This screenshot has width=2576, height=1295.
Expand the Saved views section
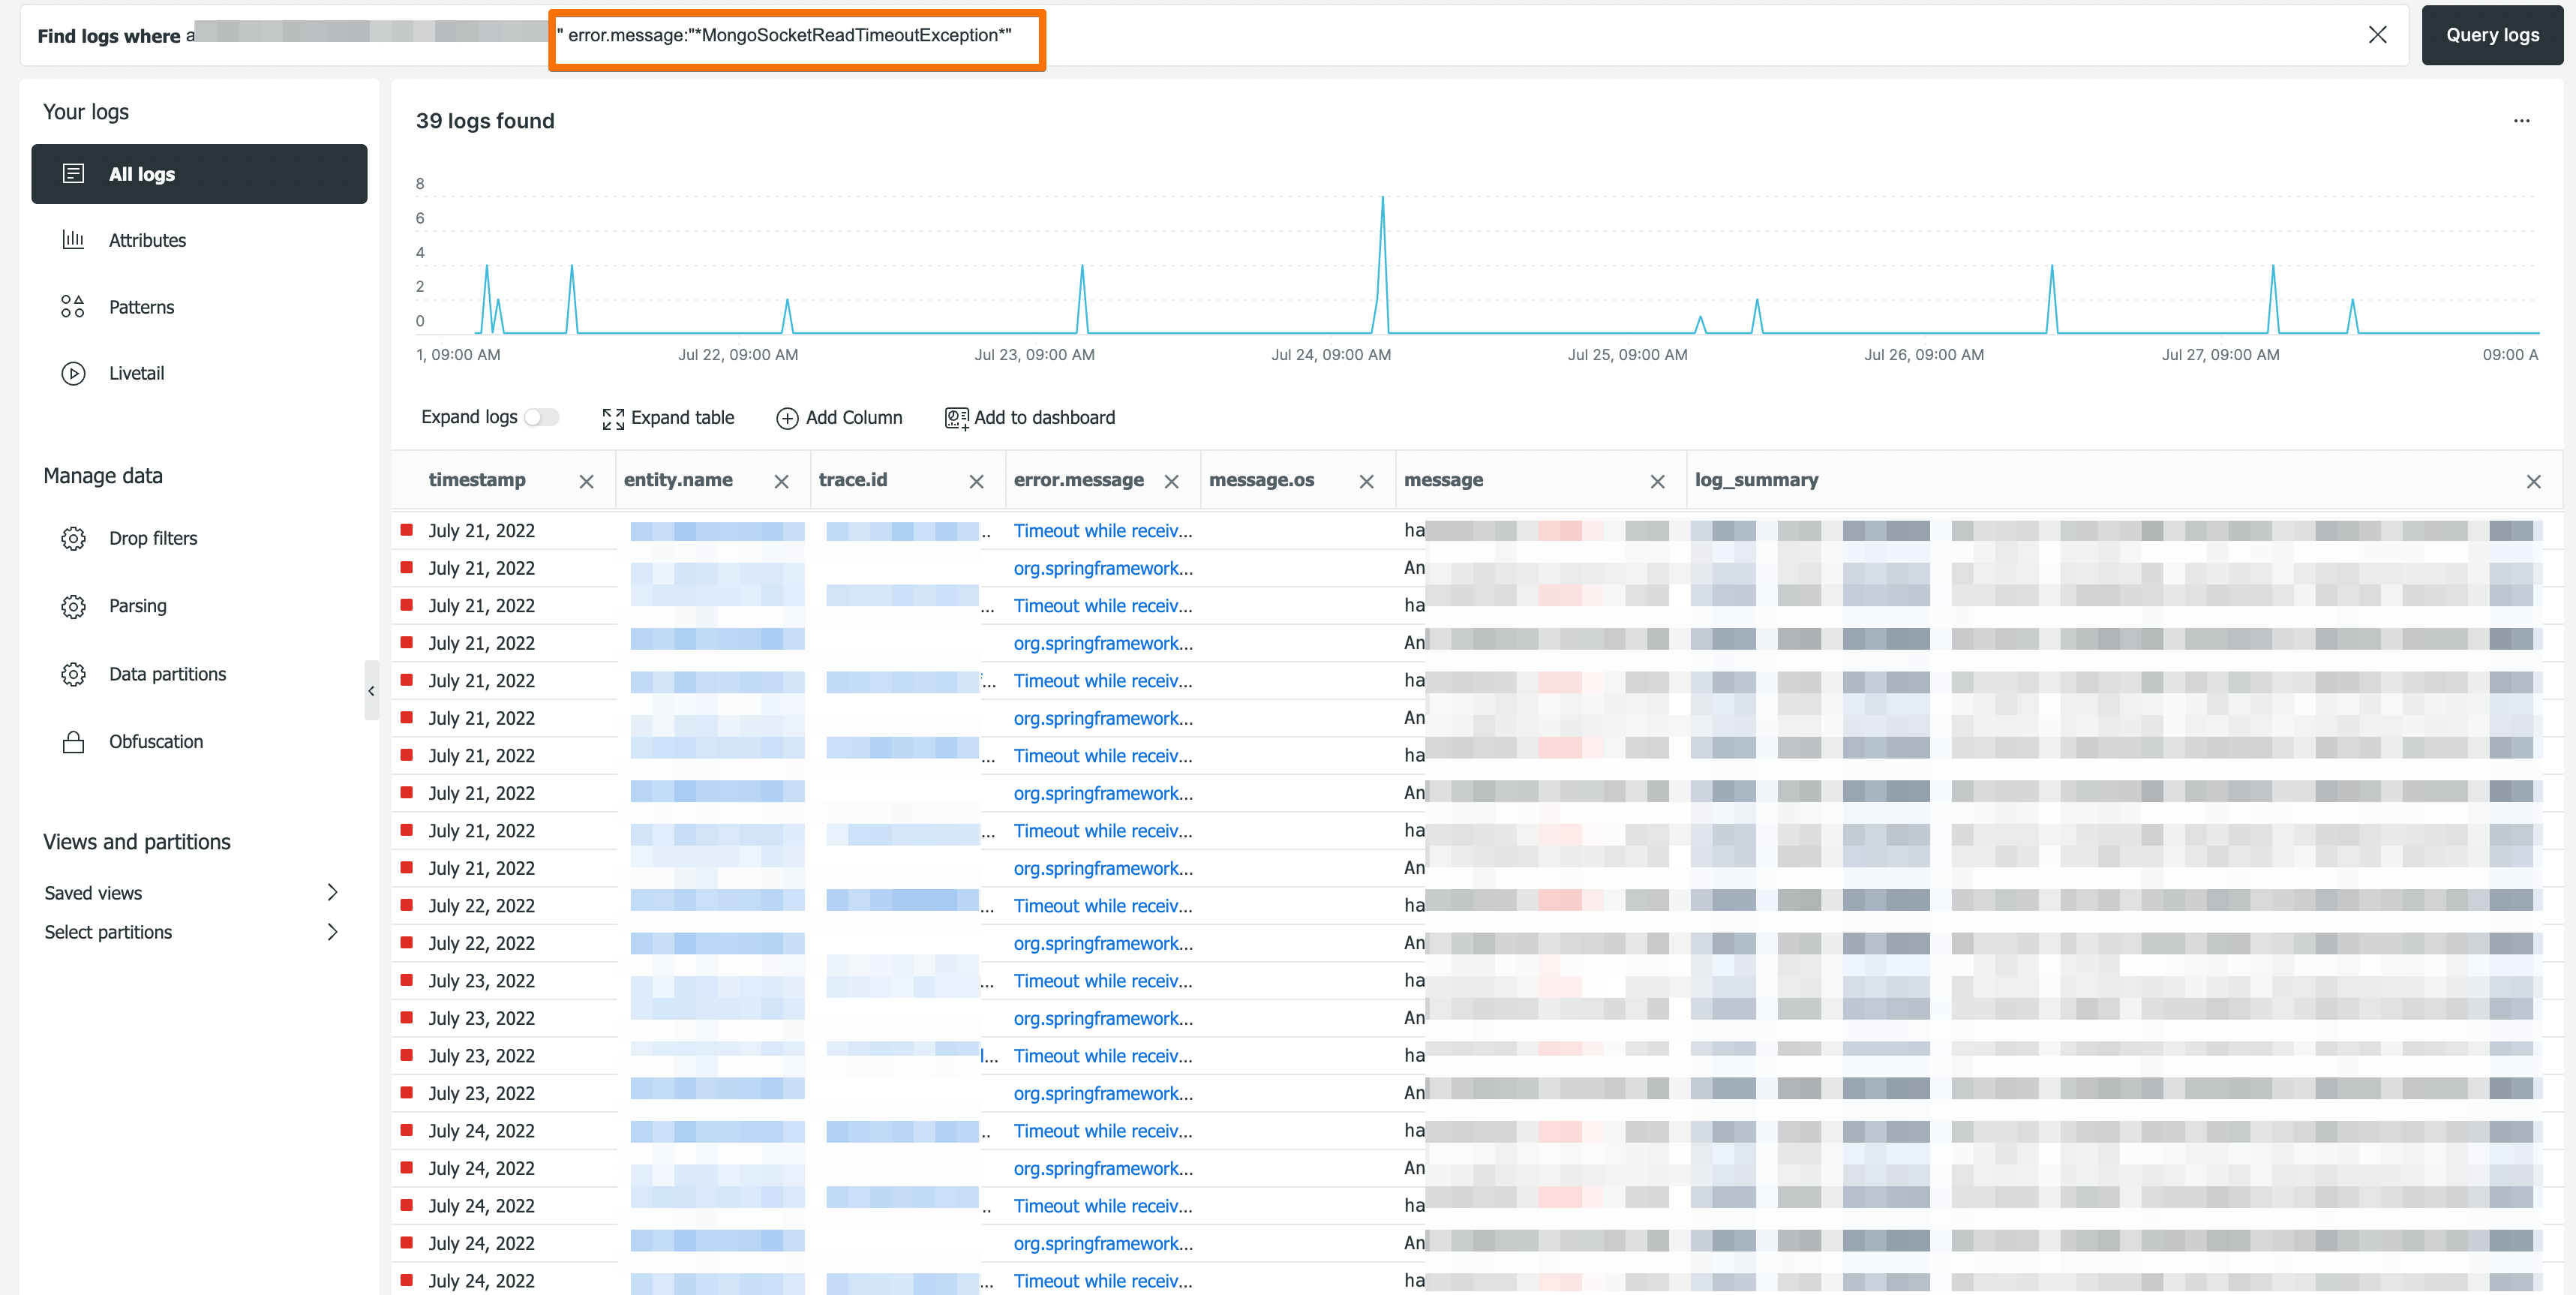(192, 893)
